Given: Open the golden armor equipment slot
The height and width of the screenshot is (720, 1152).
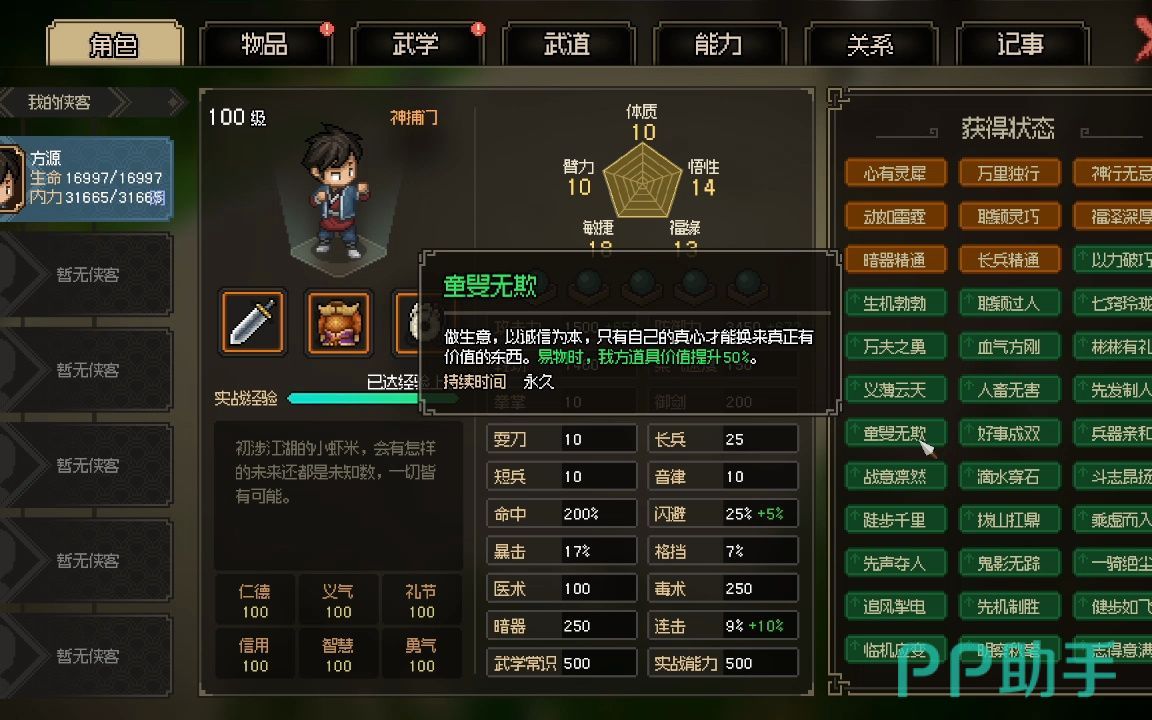Looking at the screenshot, I should pyautogui.click(x=339, y=322).
